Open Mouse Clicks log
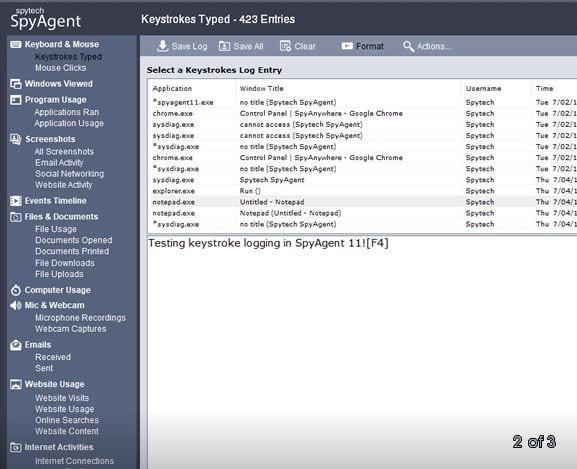This screenshot has height=469, width=577. [61, 68]
